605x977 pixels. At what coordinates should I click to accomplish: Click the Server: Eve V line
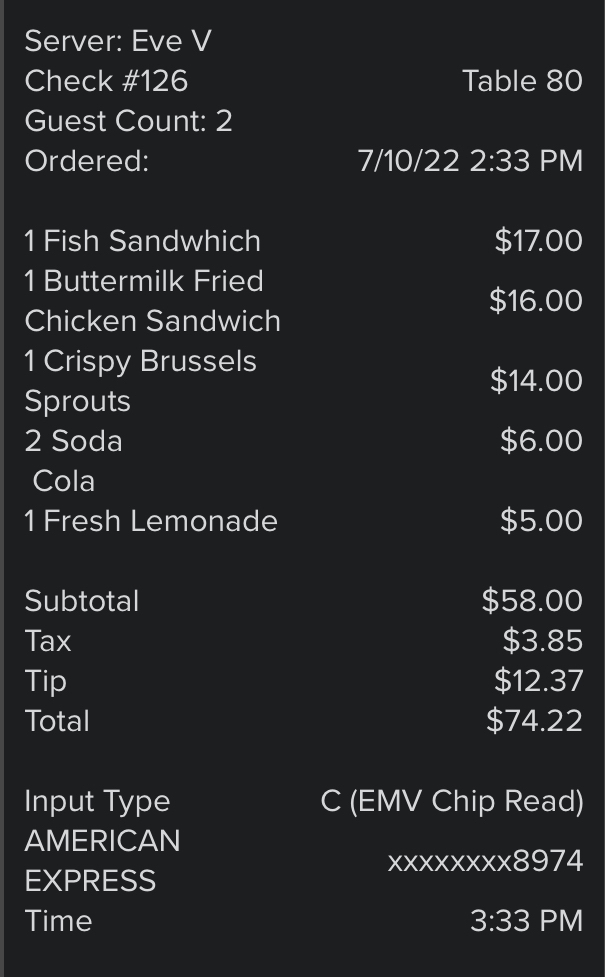click(118, 41)
